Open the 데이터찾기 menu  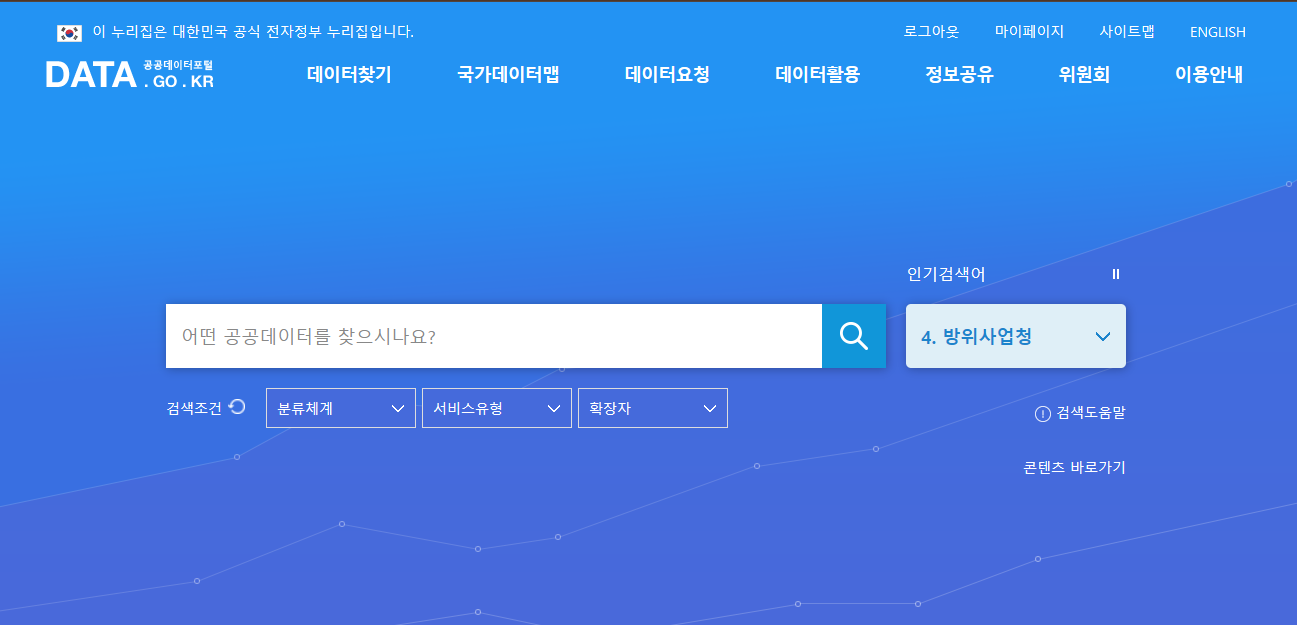[x=349, y=74]
